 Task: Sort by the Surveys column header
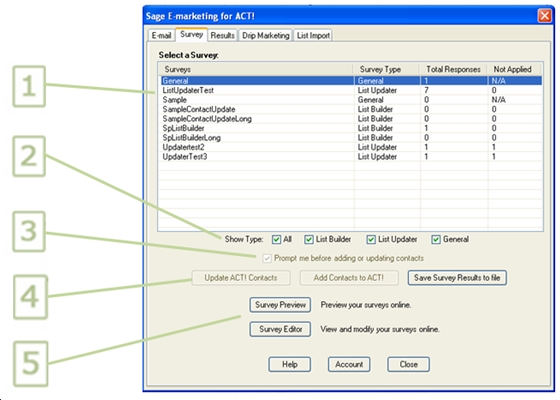256,69
